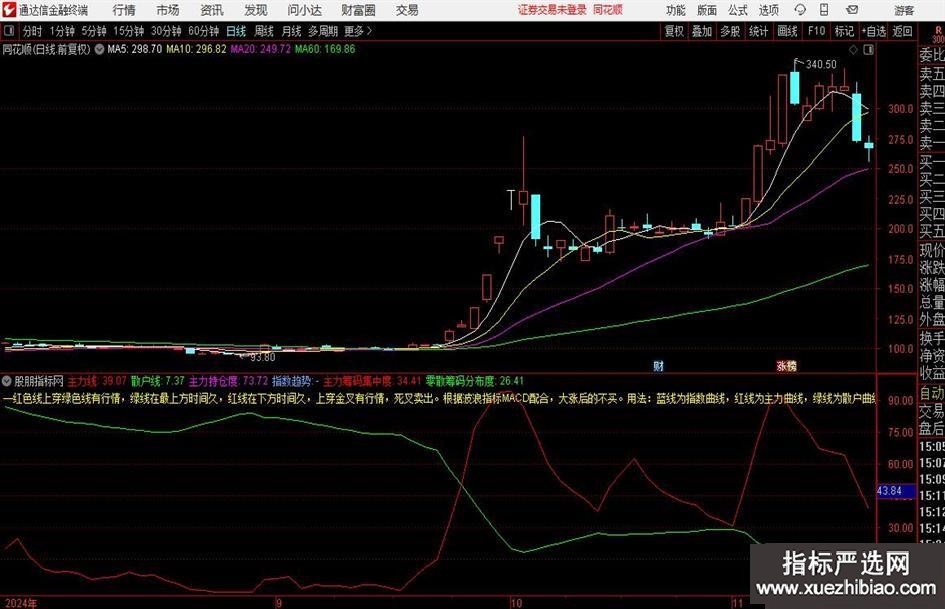Screen dimensions: 945x609
Task: Click the 散户线: 7.37 value
Action: click(157, 381)
